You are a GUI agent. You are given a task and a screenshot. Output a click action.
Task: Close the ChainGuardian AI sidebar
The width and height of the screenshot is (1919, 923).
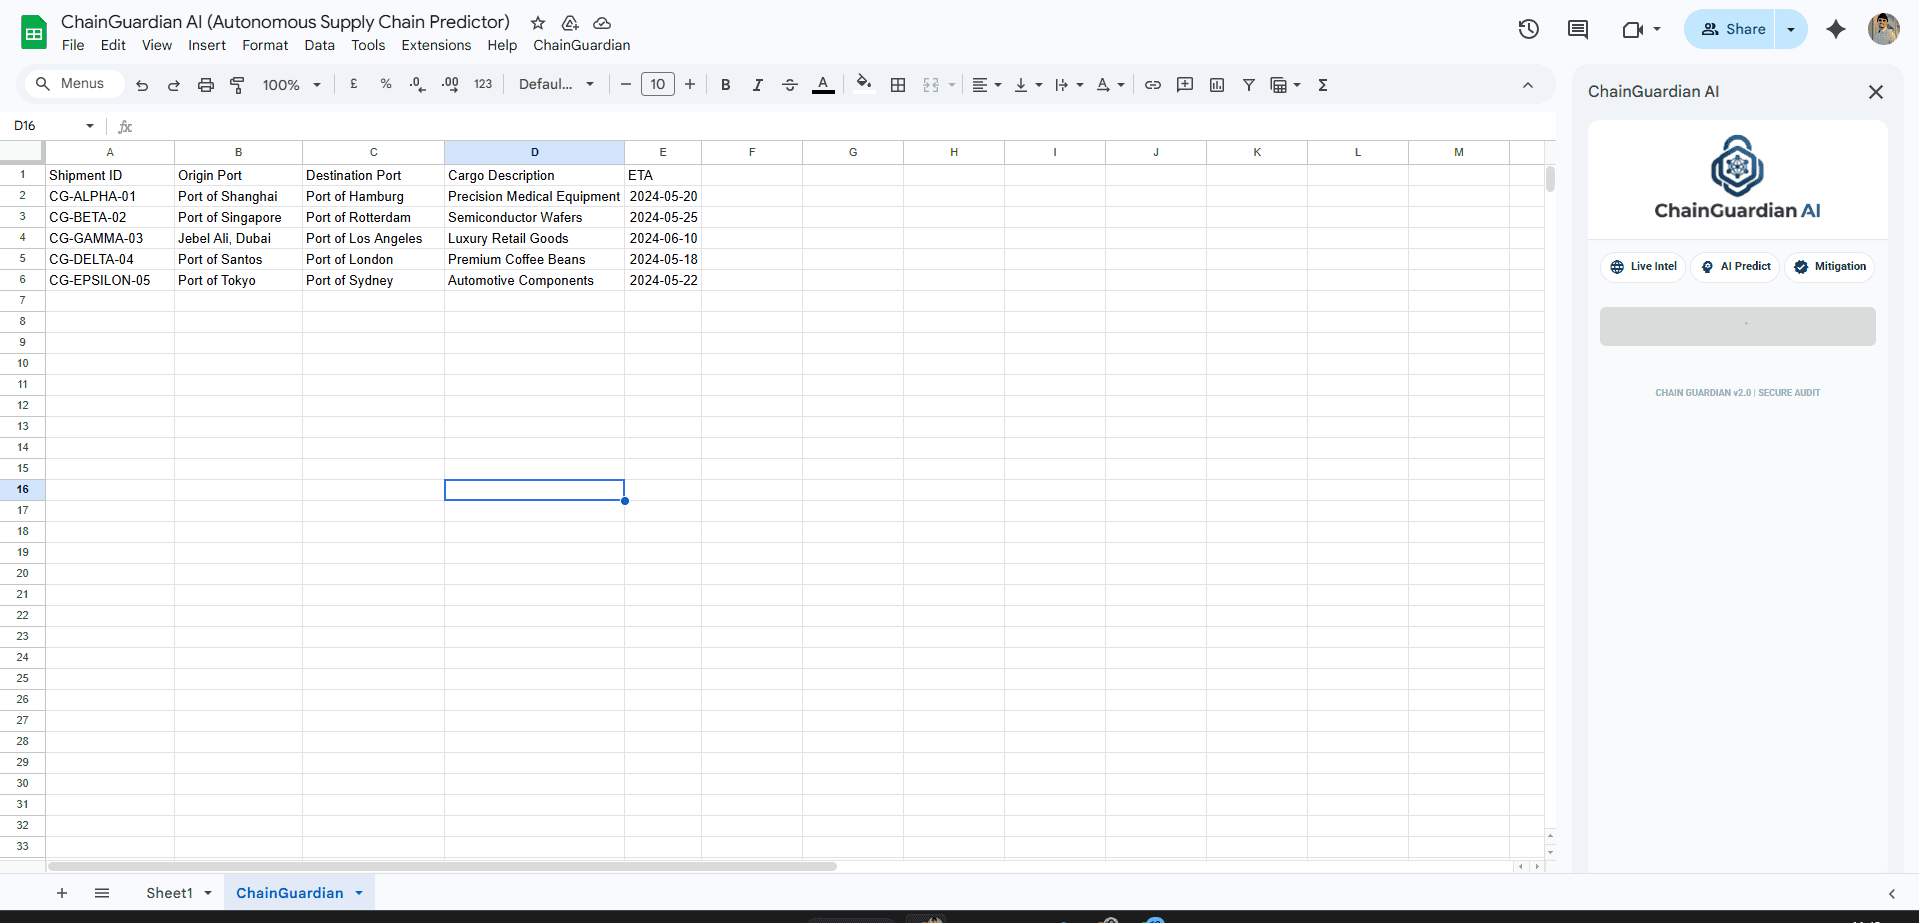click(1876, 92)
